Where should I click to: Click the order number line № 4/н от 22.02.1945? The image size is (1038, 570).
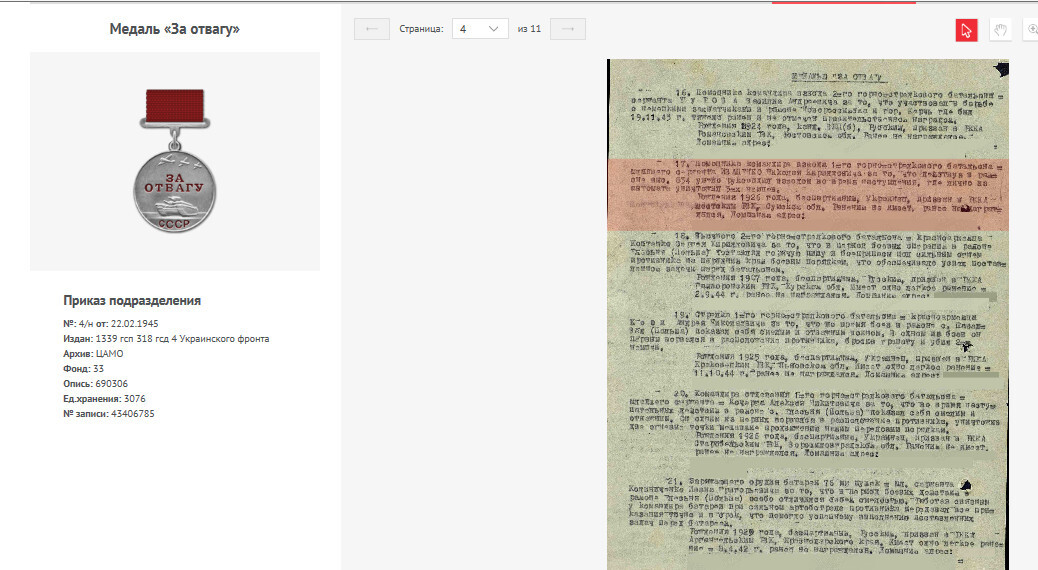click(x=111, y=324)
